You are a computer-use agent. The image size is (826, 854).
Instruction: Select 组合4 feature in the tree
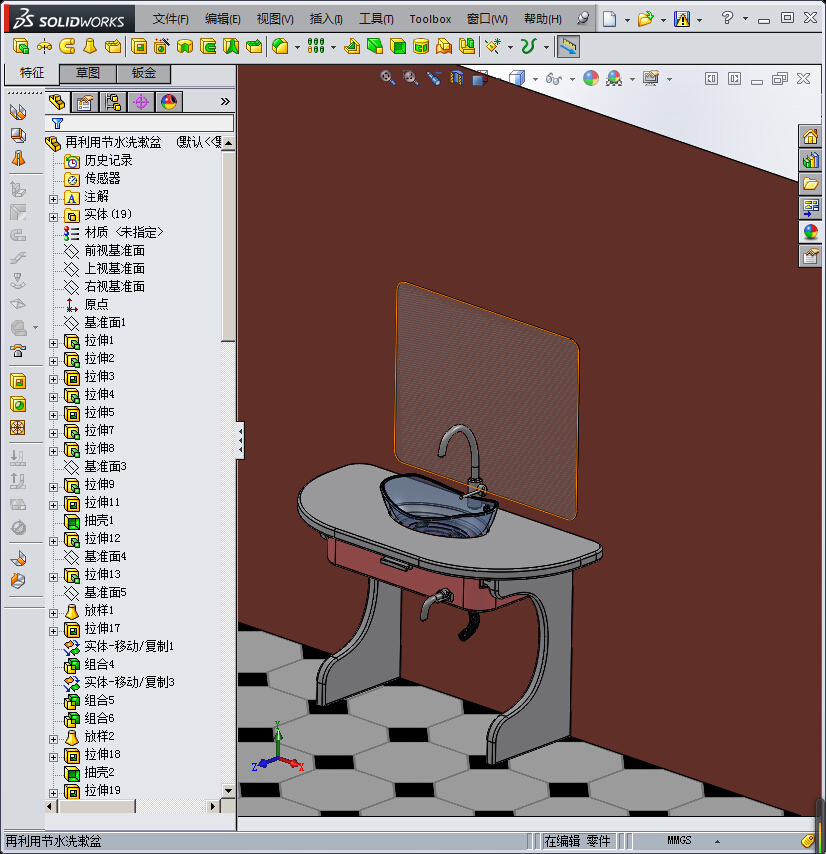tap(99, 664)
